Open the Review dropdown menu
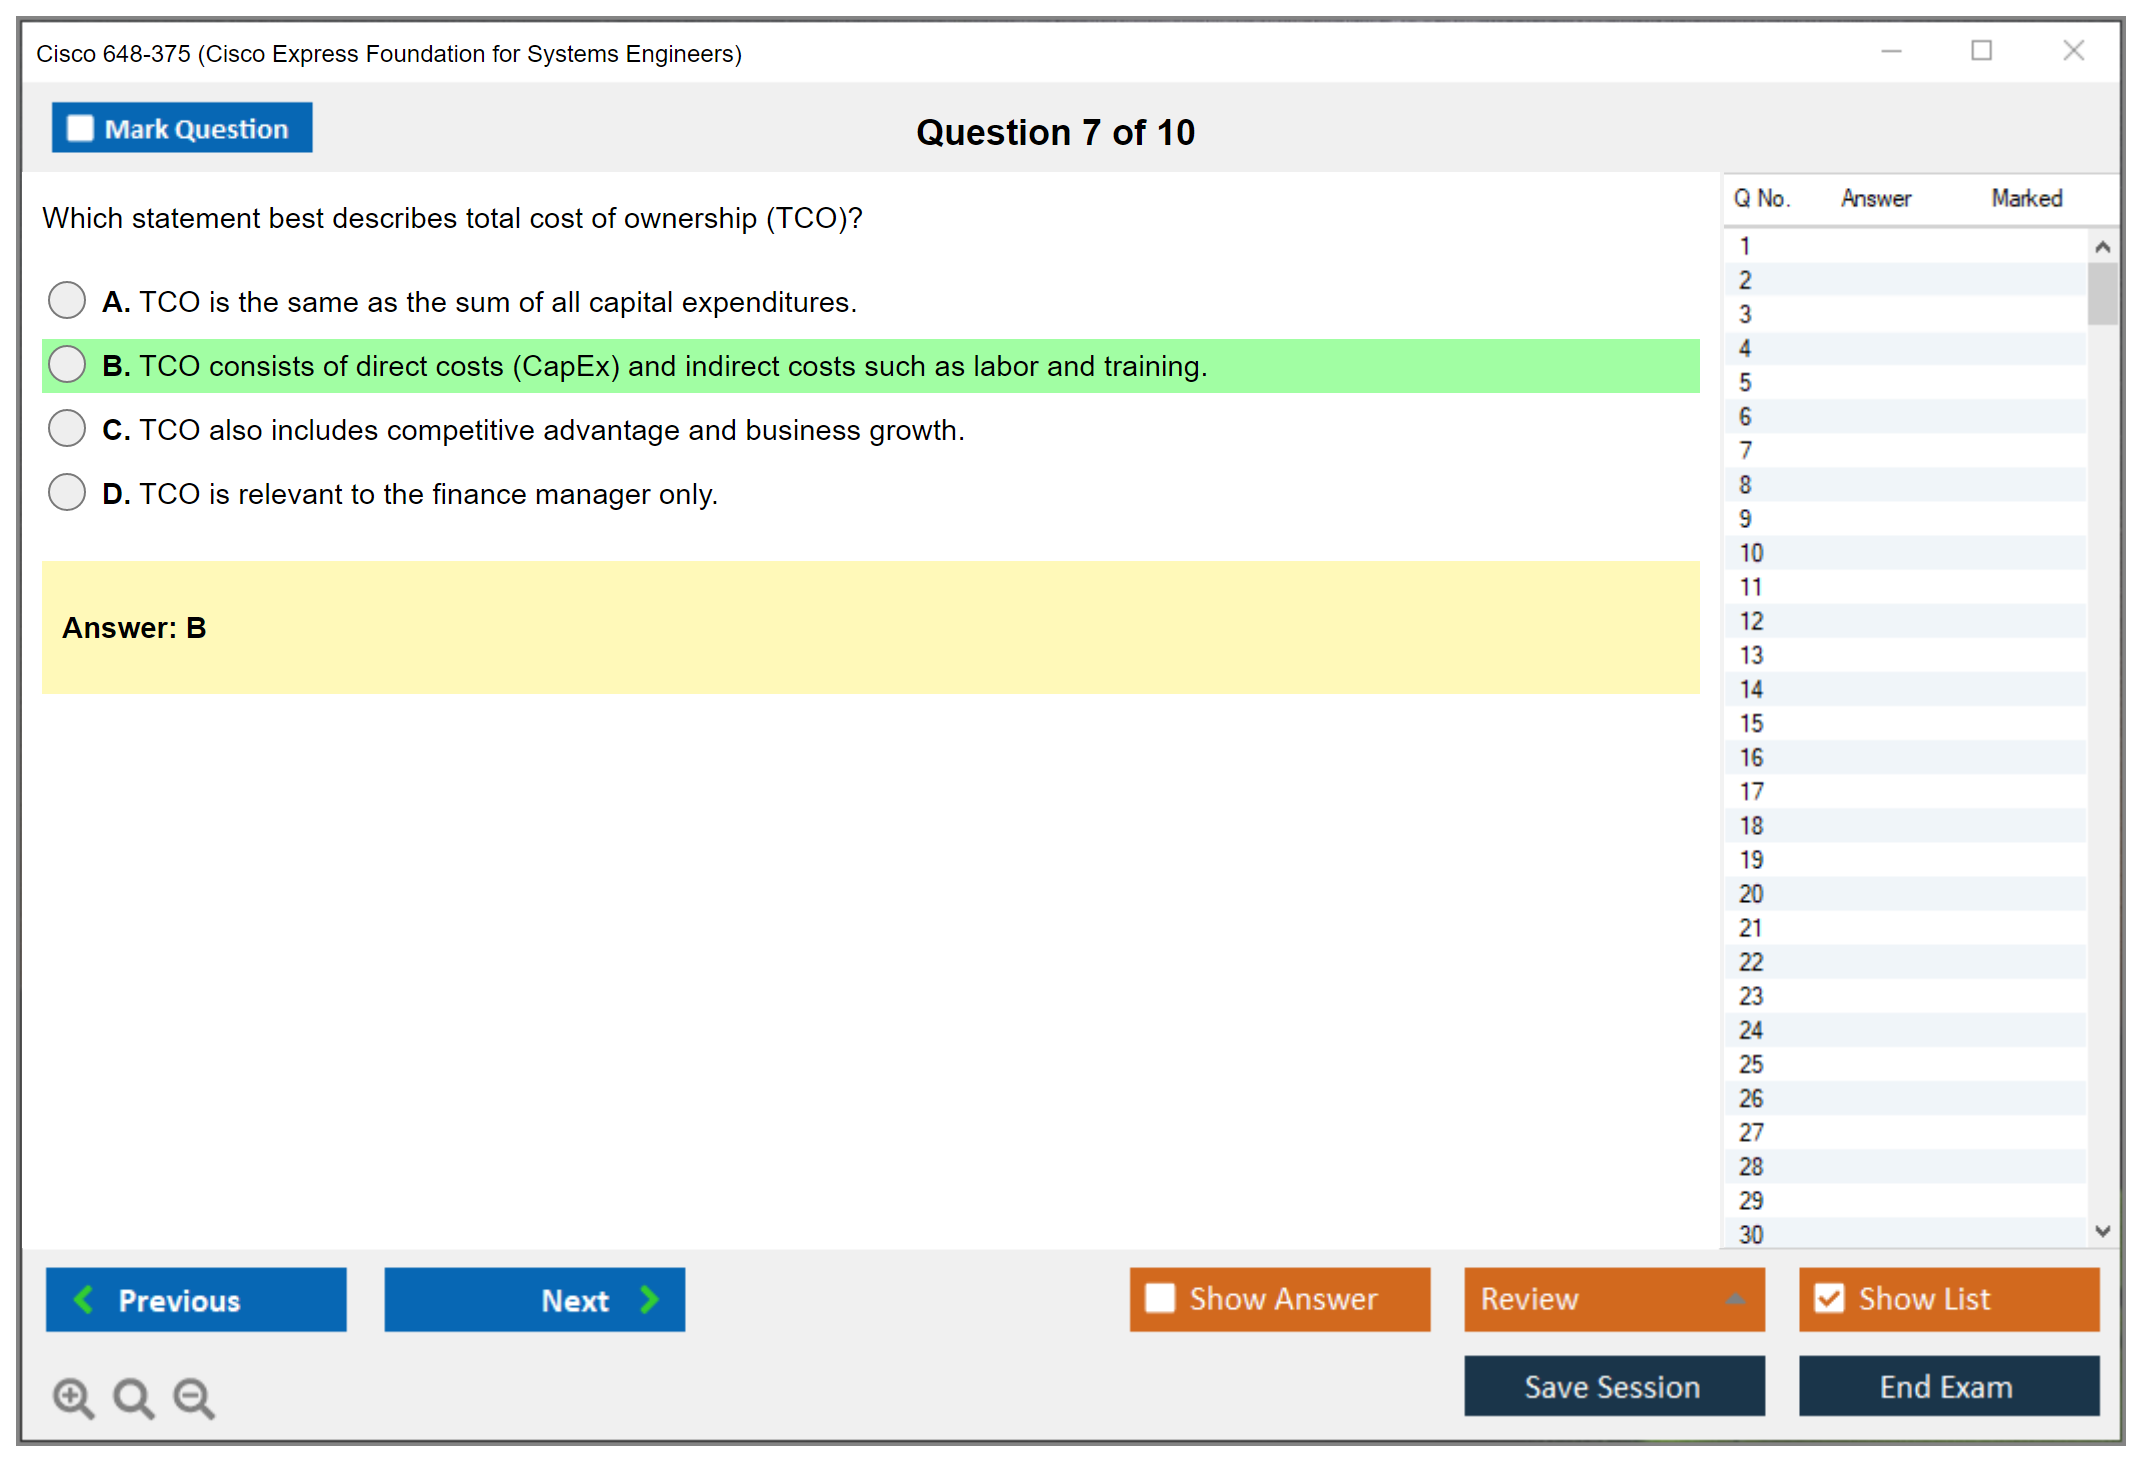Screen dimensions: 2150x1470 click(1613, 1299)
